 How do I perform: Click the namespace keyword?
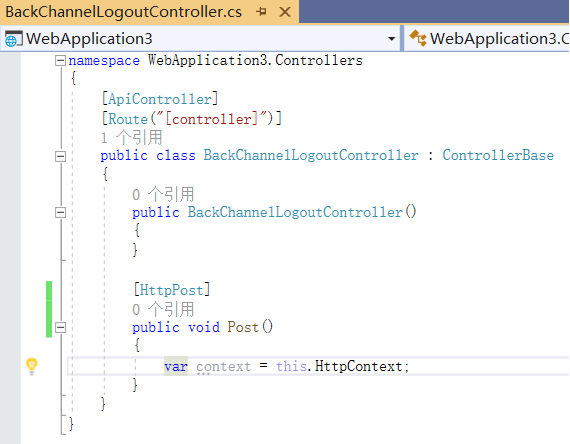tap(104, 60)
